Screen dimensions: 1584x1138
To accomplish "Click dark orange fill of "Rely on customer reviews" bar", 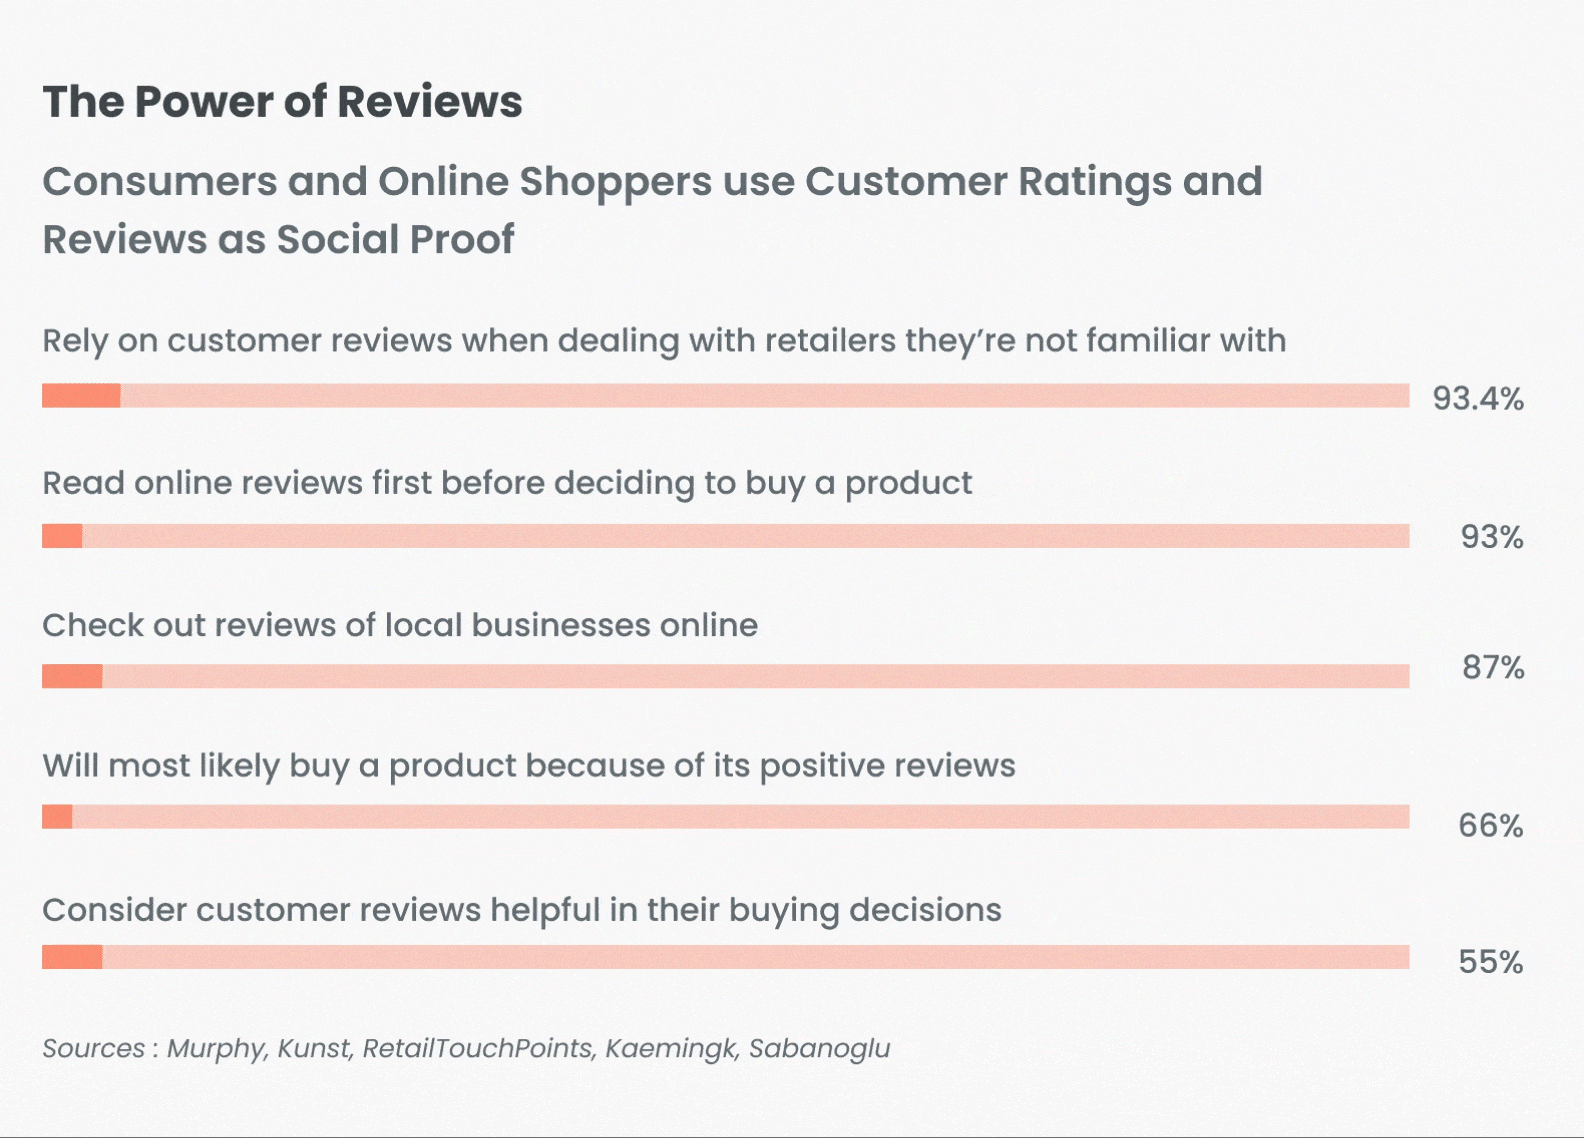I will [x=81, y=396].
